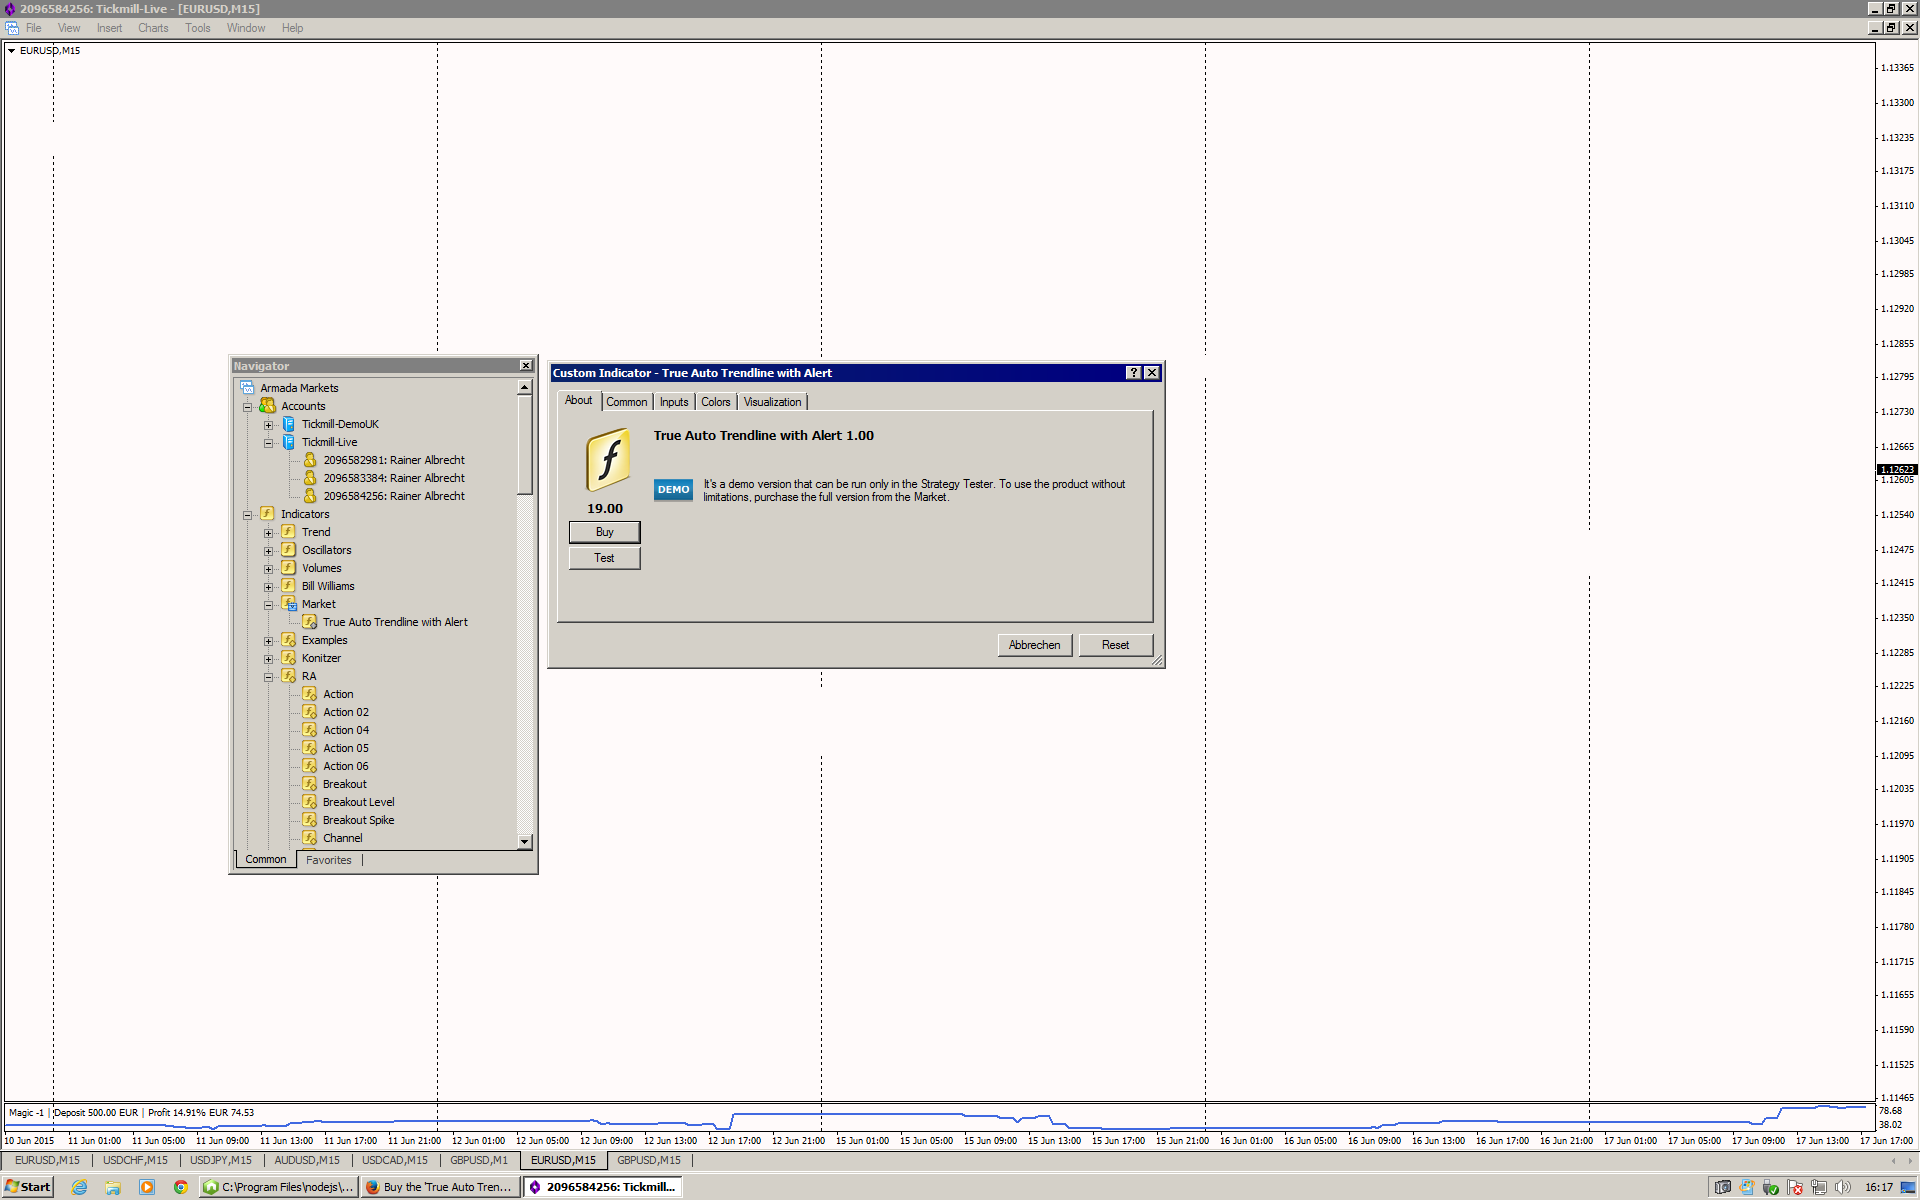Collapse the RA folder in Navigator
The image size is (1920, 1200).
coord(268,677)
